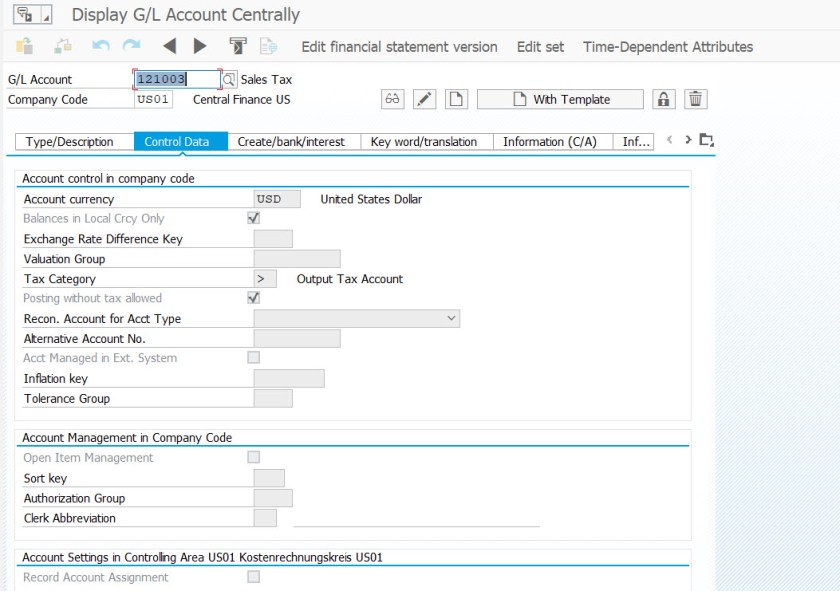The height and width of the screenshot is (591, 840).
Task: Click the Create blank page icon
Action: [456, 99]
